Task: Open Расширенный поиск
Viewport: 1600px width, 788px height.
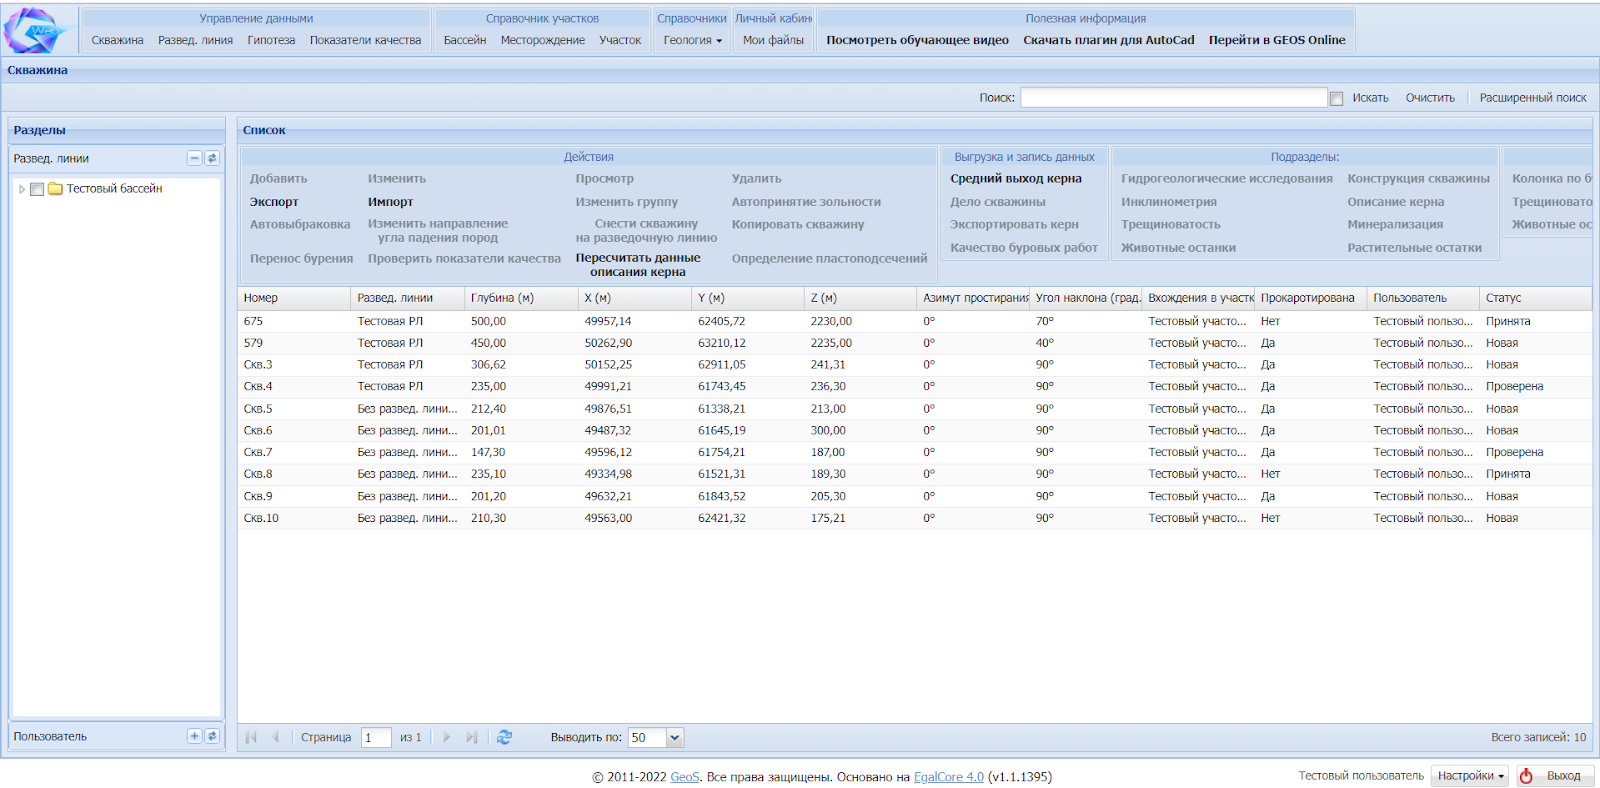Action: [x=1533, y=98]
